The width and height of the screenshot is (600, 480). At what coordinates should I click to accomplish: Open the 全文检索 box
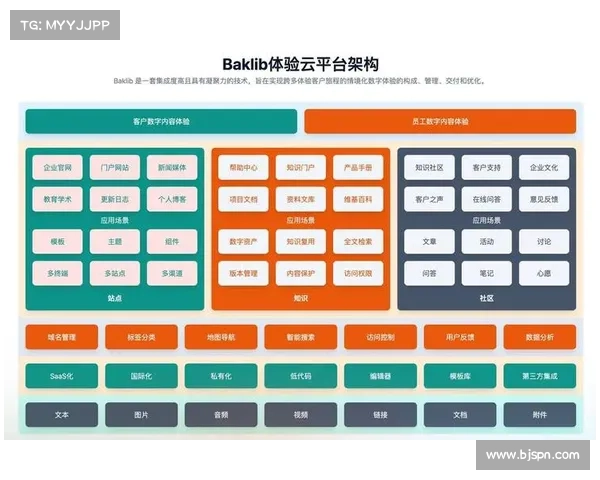click(x=358, y=242)
